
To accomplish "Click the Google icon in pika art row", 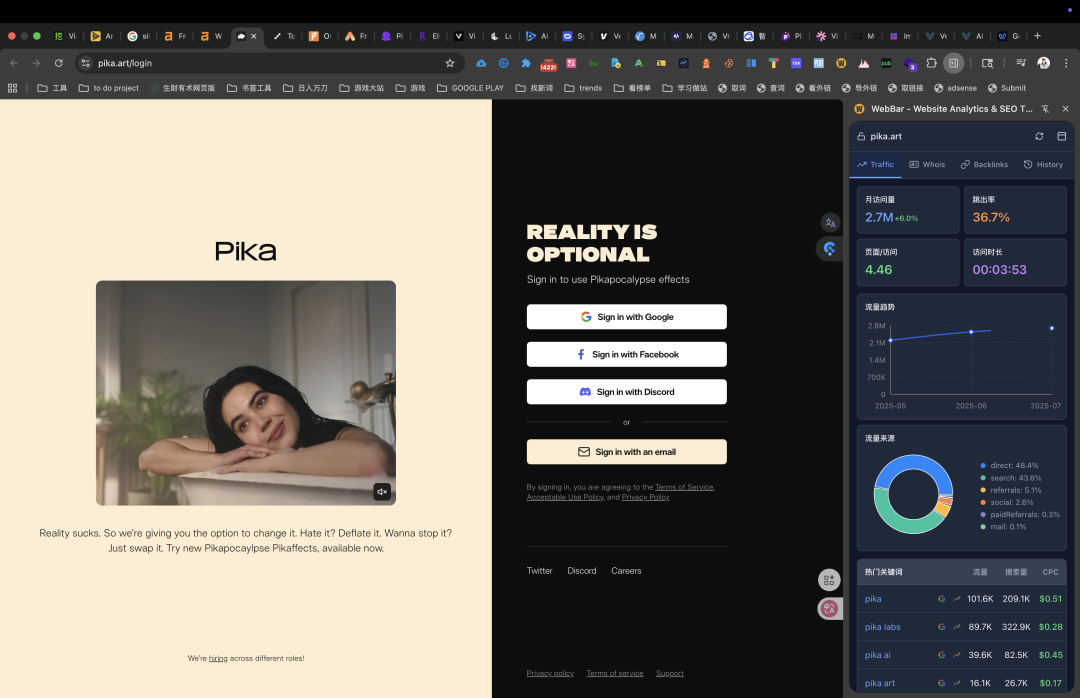I will point(942,684).
